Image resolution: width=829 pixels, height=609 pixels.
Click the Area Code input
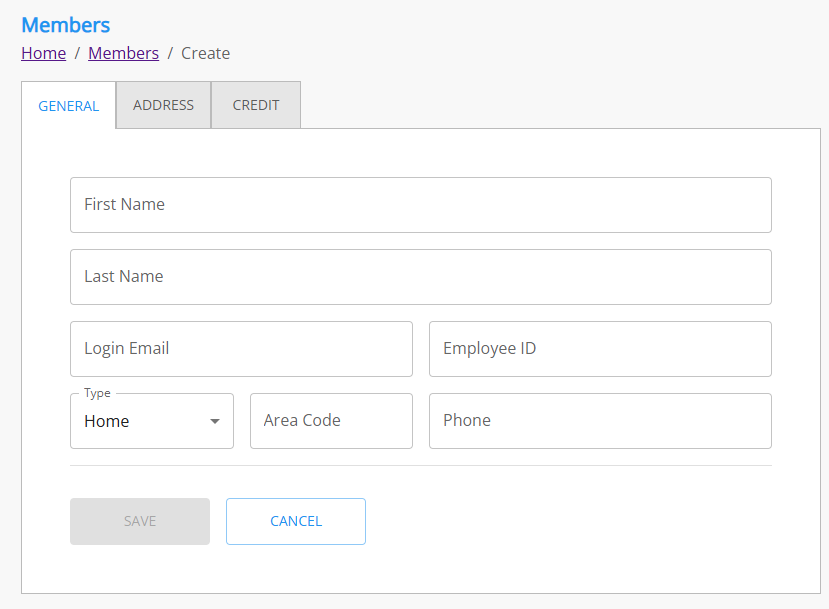pyautogui.click(x=331, y=421)
